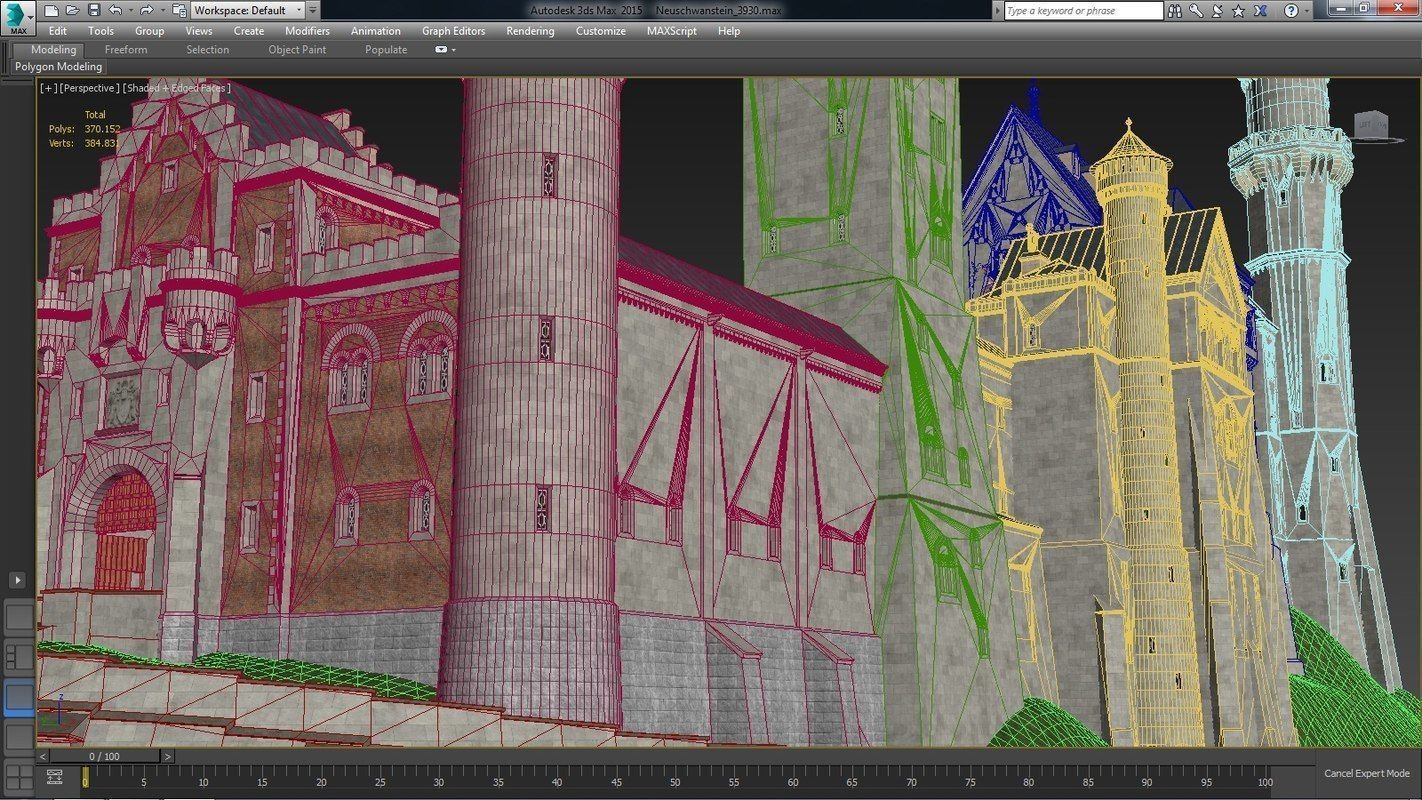Step time slider forward with right arrow
The height and width of the screenshot is (800, 1422).
tap(167, 756)
